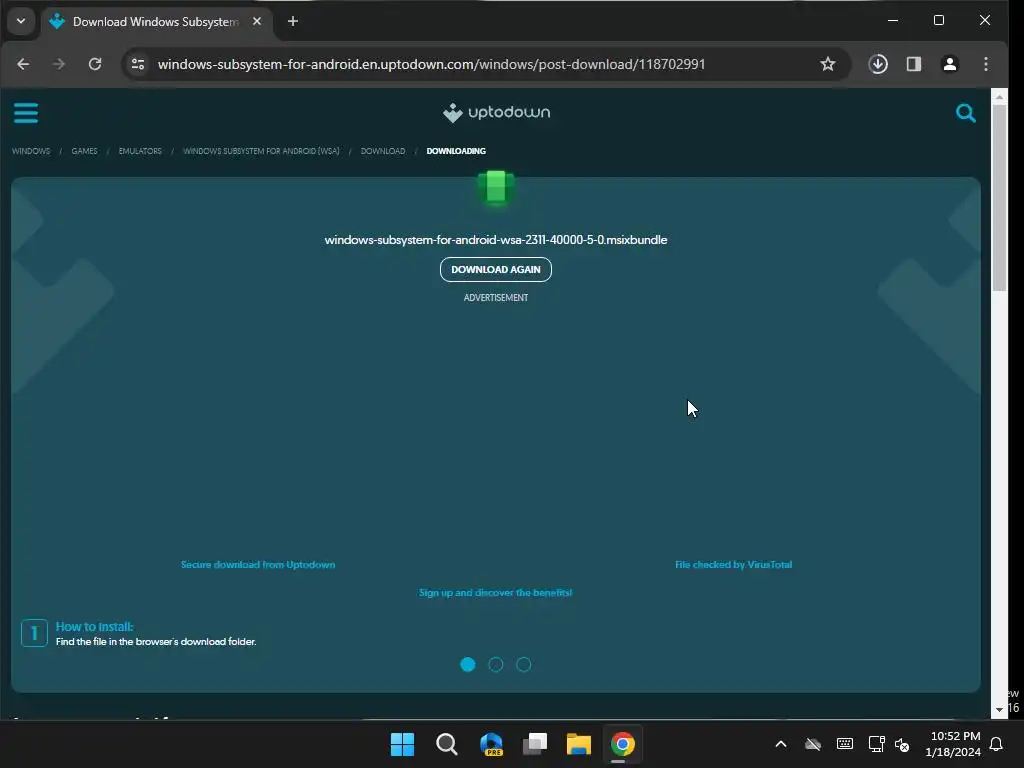Open the Uptodown hamburger menu
1024x768 pixels.
tap(26, 113)
